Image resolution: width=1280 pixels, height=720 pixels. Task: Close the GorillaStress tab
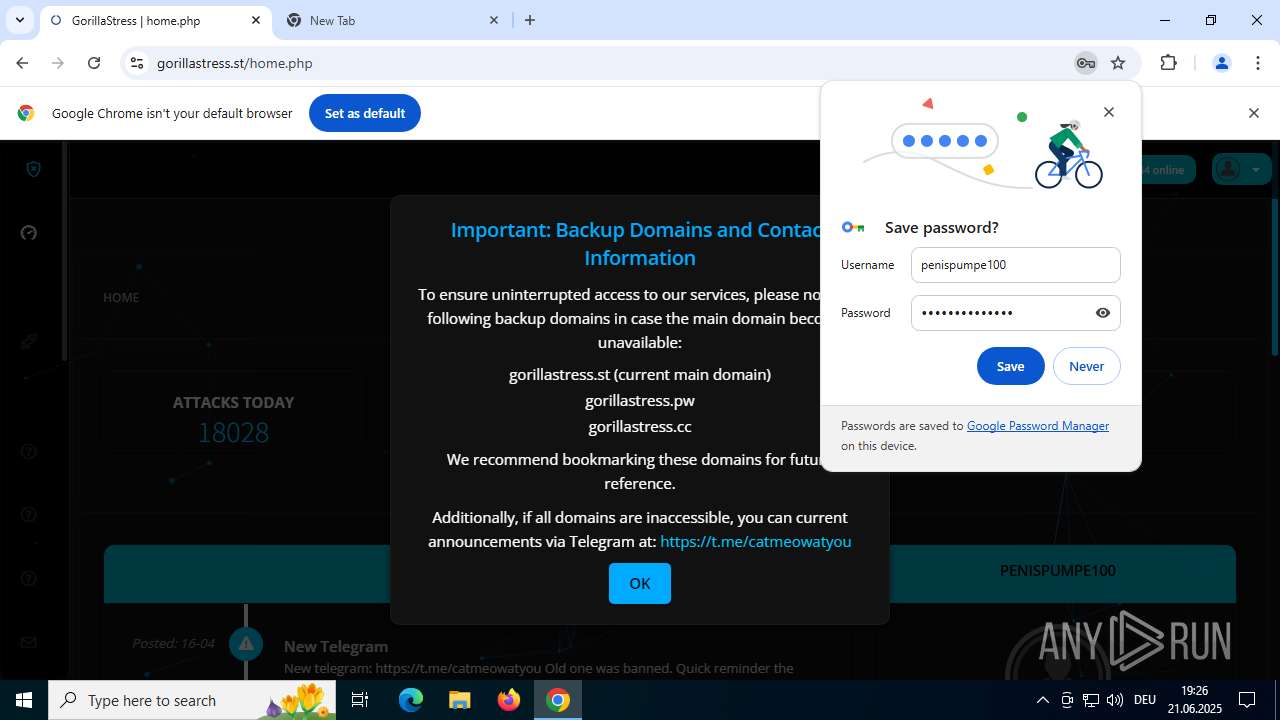click(x=256, y=20)
